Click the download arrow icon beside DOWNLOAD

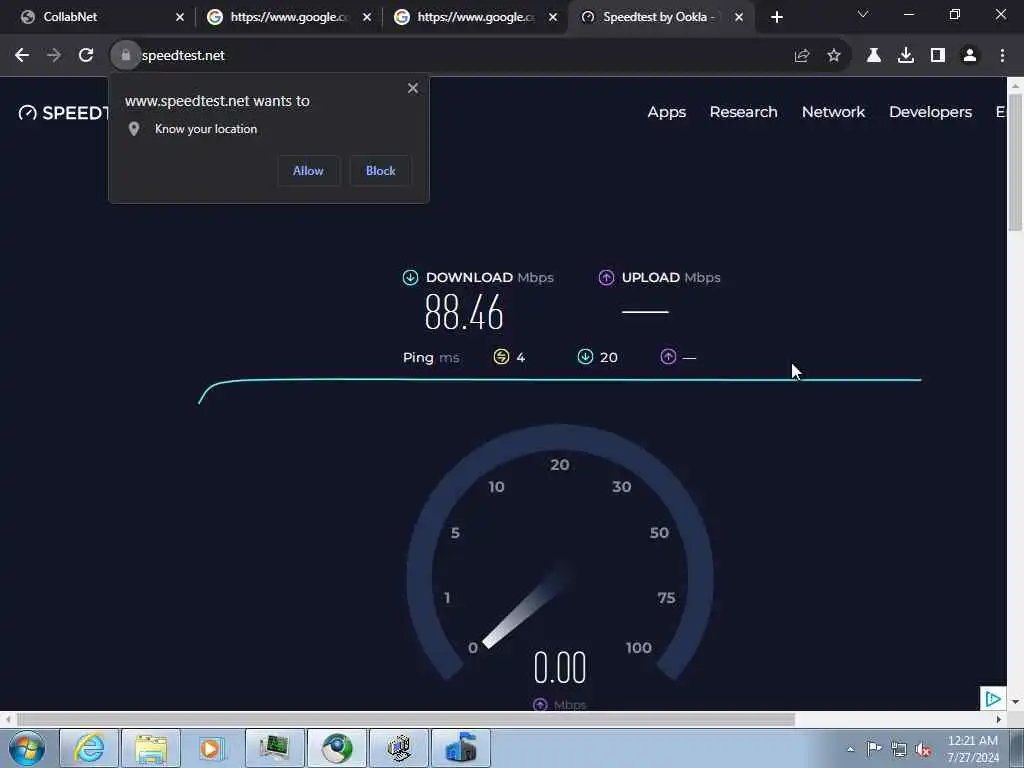pos(410,278)
